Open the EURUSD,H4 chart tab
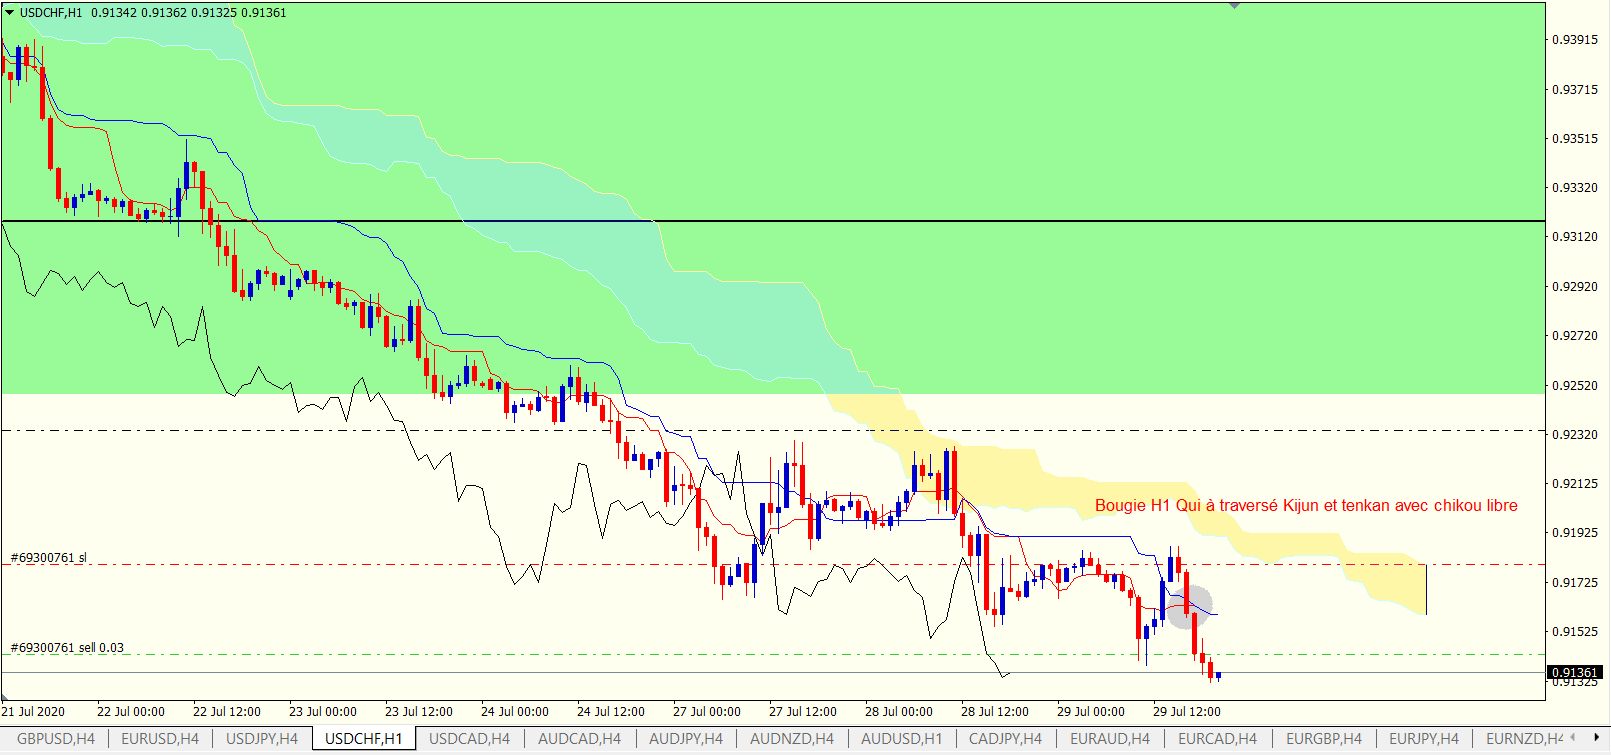 (160, 739)
